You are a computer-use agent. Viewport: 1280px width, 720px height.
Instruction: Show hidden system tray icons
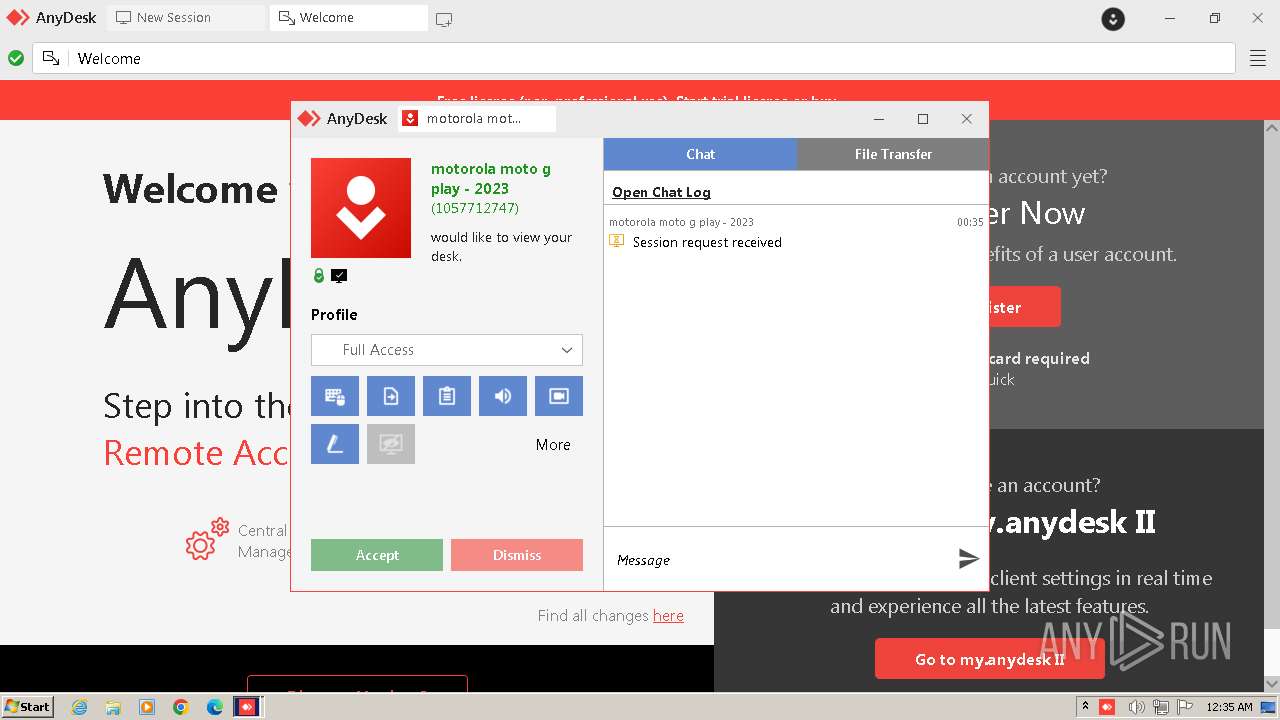[x=1085, y=706]
